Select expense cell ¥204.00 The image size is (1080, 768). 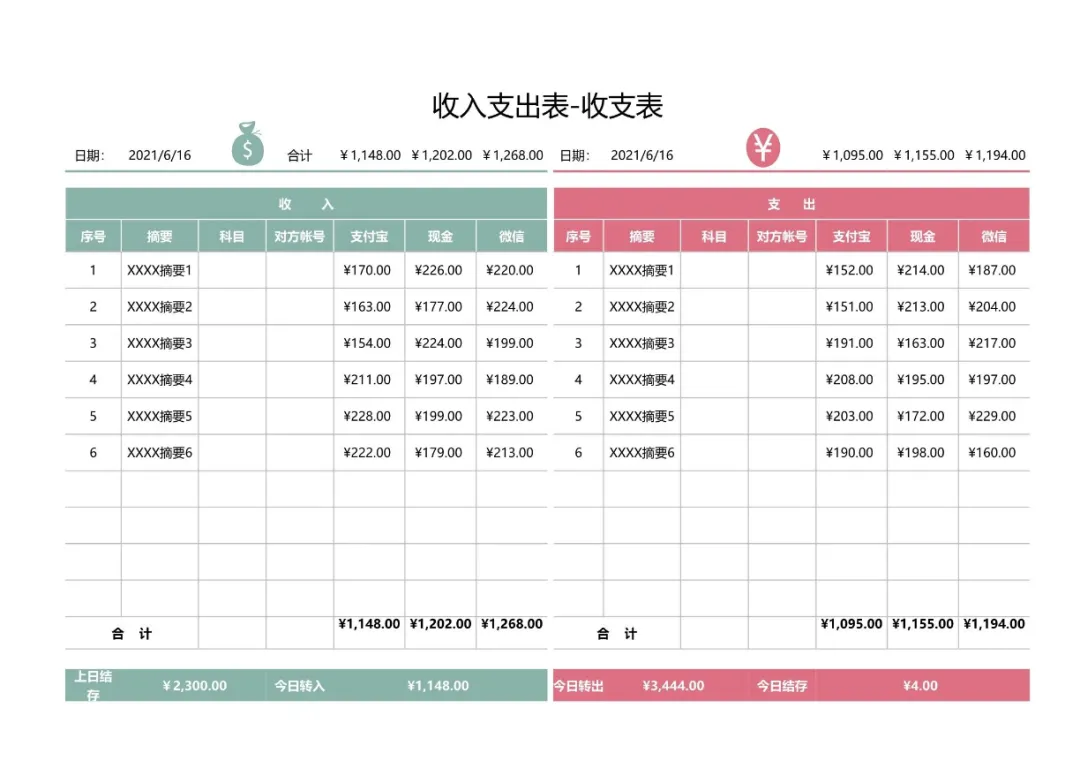pyautogui.click(x=992, y=307)
